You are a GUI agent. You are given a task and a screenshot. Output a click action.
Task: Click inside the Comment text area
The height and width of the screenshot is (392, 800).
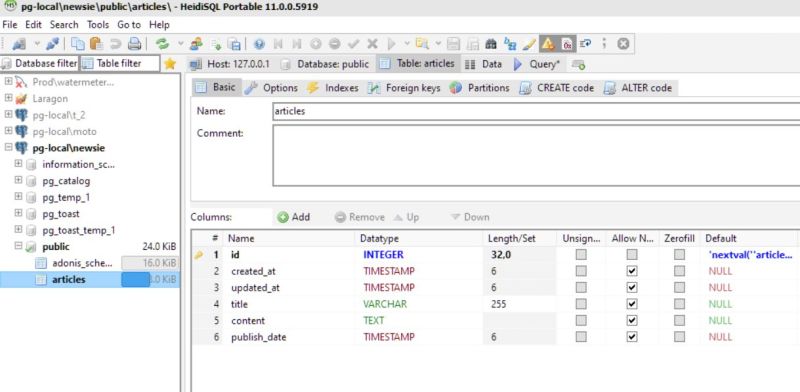[536, 156]
